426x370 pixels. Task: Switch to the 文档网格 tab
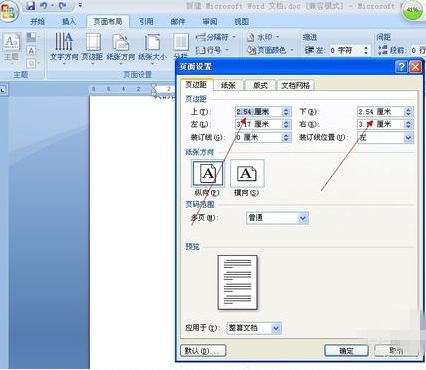coord(295,85)
